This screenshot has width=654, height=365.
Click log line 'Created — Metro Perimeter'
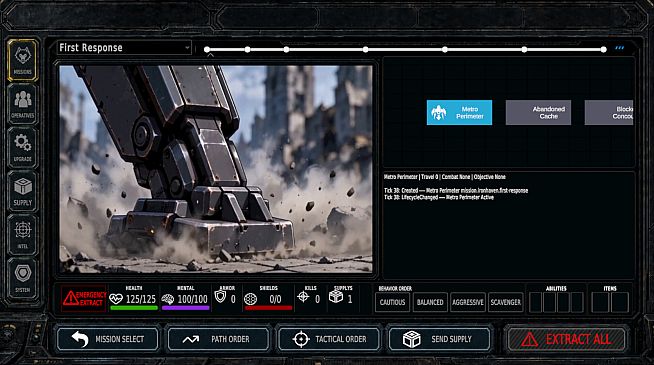(x=456, y=191)
